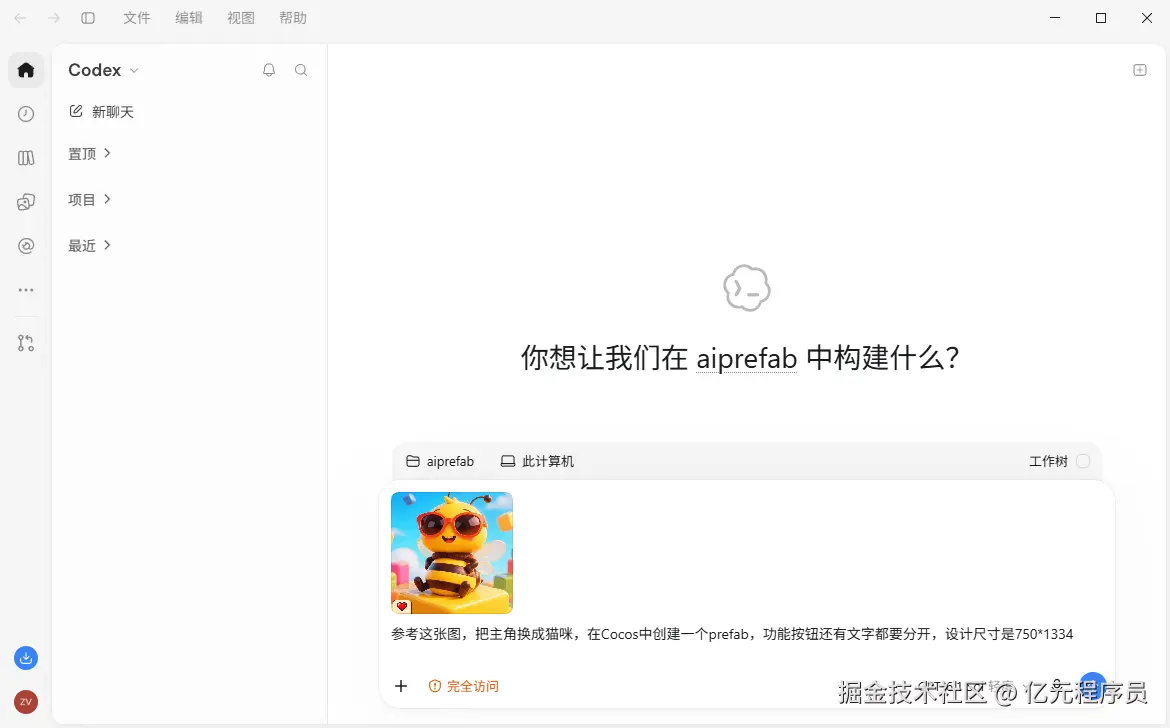Screen dimensions: 1170x728
Task: Click the new window plus icon at top right
Action: click(1139, 70)
